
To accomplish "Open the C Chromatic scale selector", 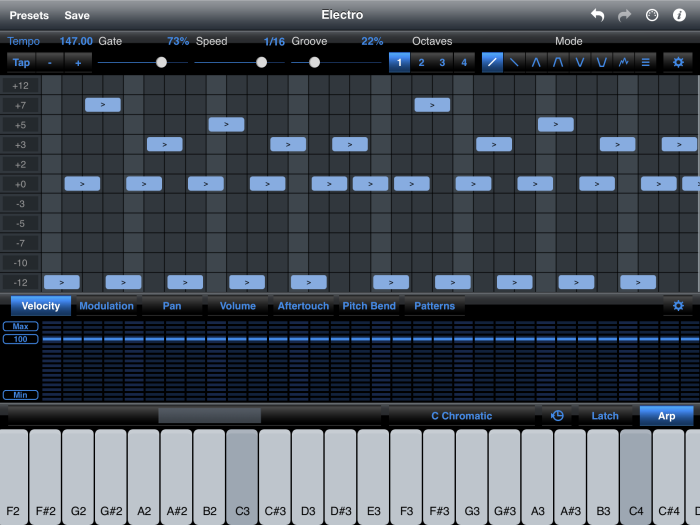I will (462, 416).
